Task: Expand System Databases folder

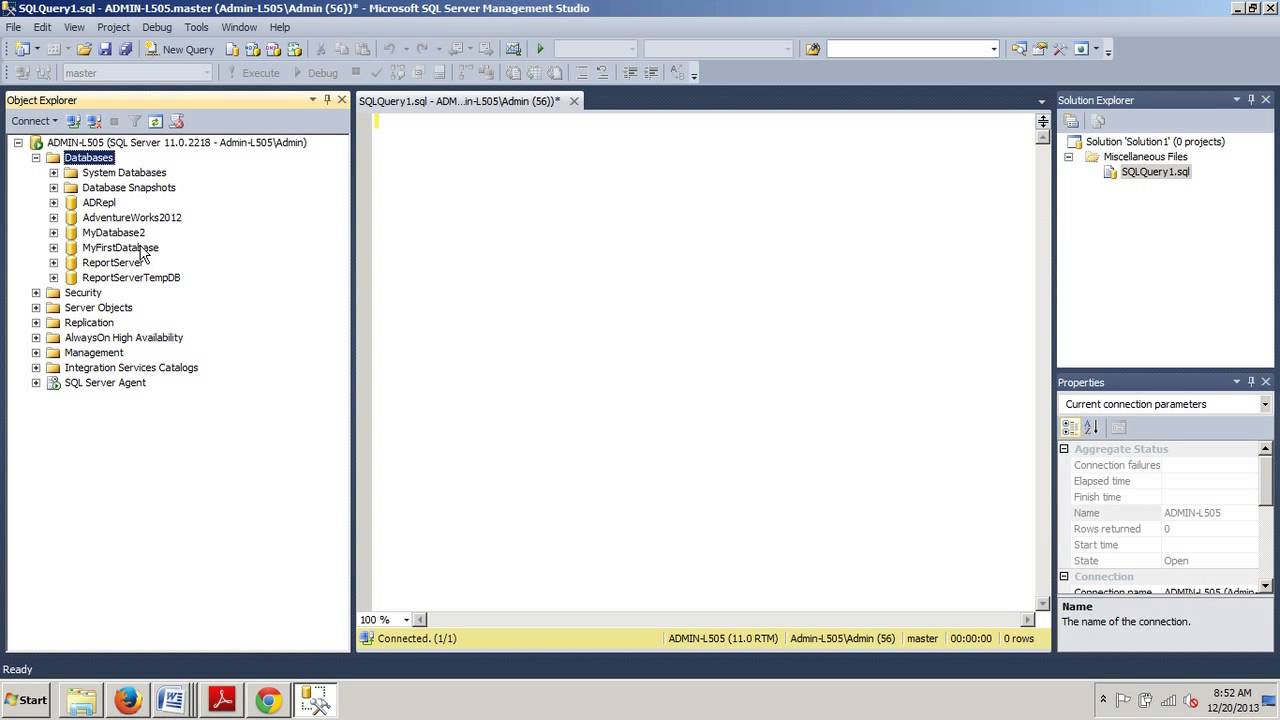Action: pyautogui.click(x=54, y=173)
